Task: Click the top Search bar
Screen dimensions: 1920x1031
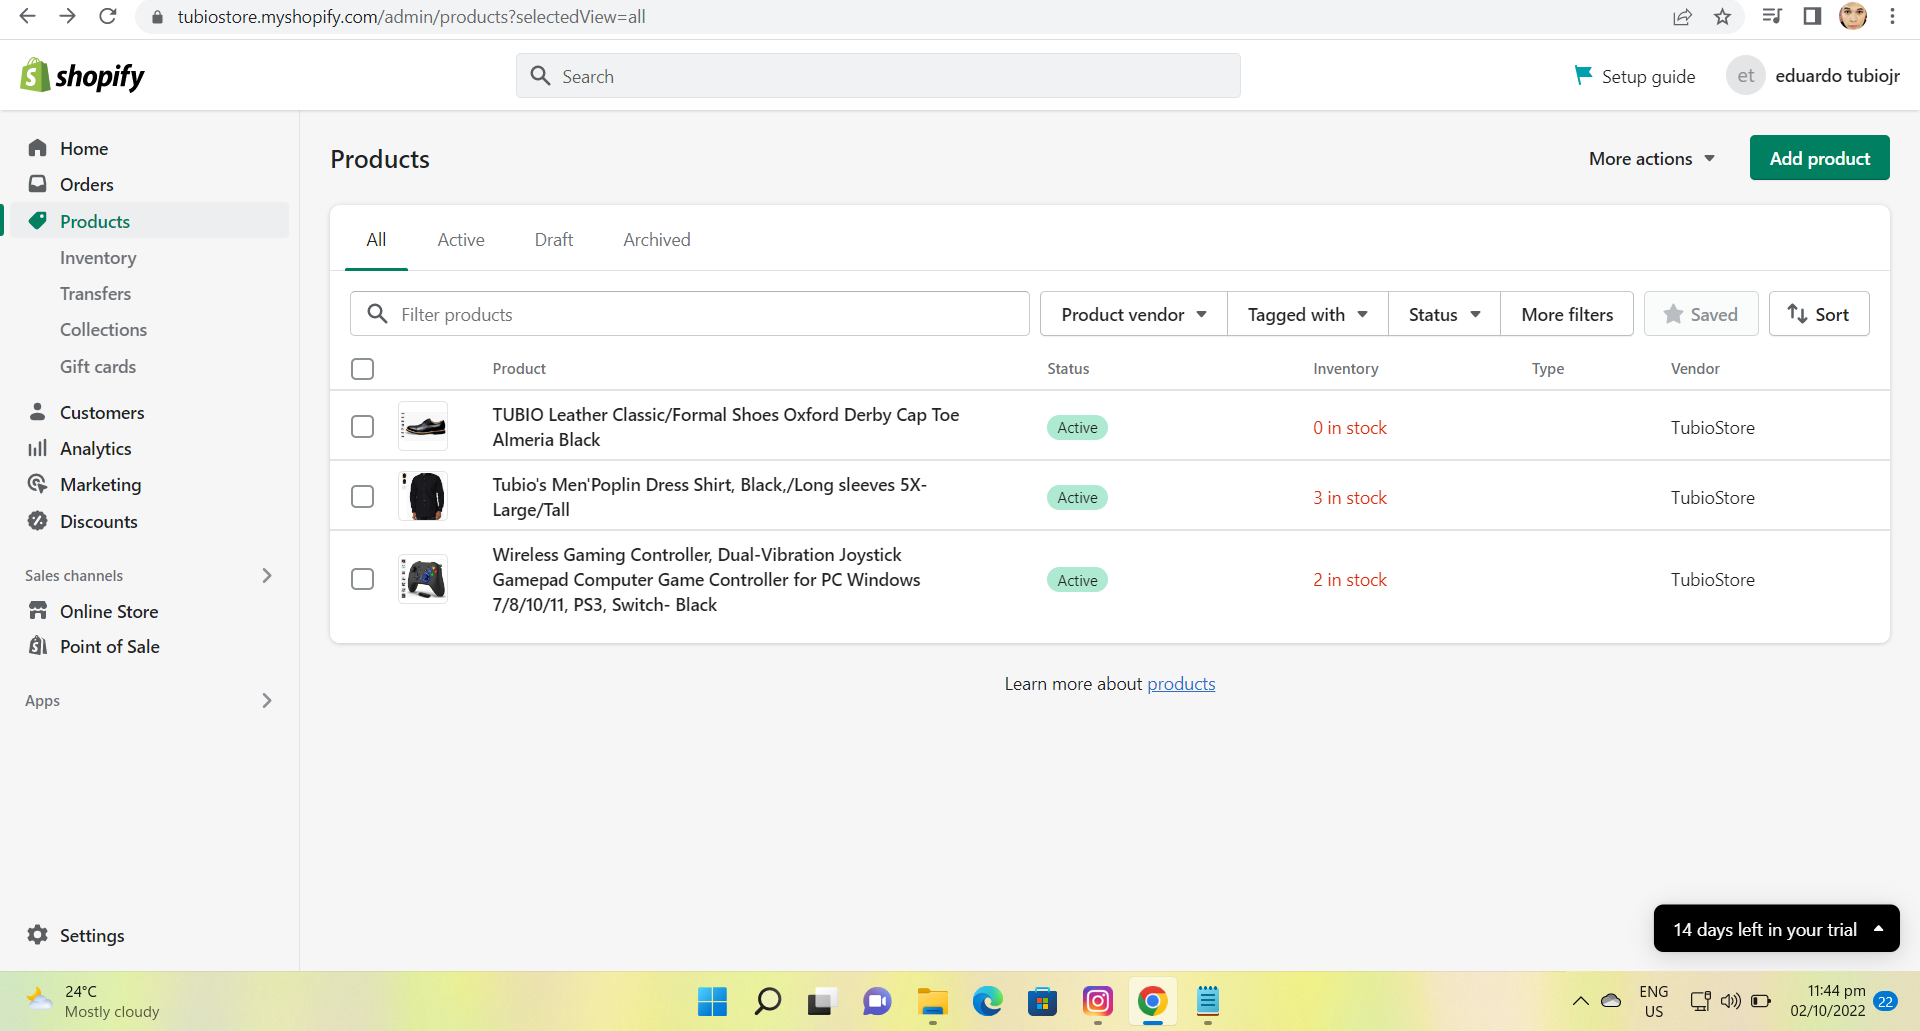Action: pyautogui.click(x=878, y=76)
